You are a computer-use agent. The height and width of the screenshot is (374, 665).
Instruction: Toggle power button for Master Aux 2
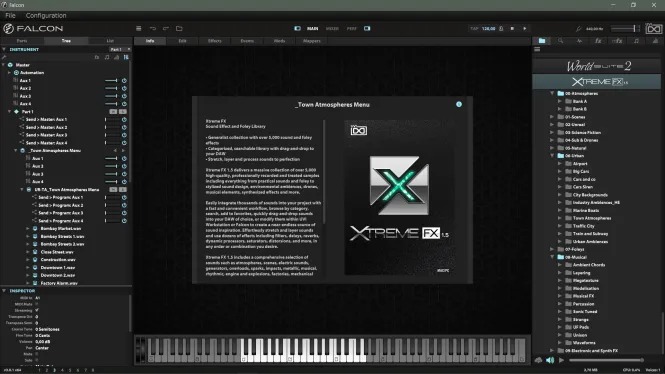tap(124, 88)
